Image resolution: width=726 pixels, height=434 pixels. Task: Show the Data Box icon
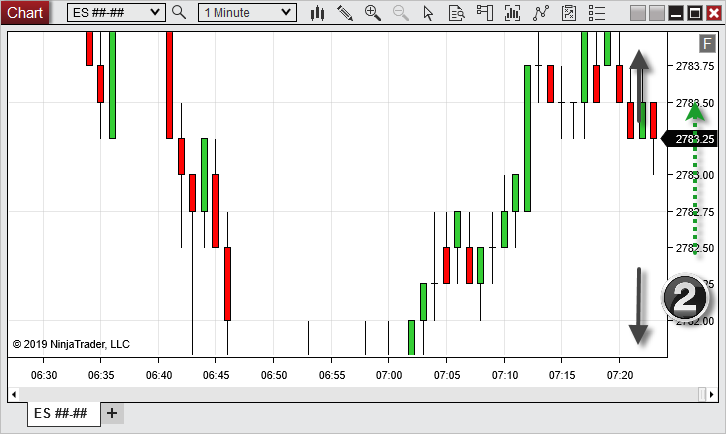(x=457, y=13)
